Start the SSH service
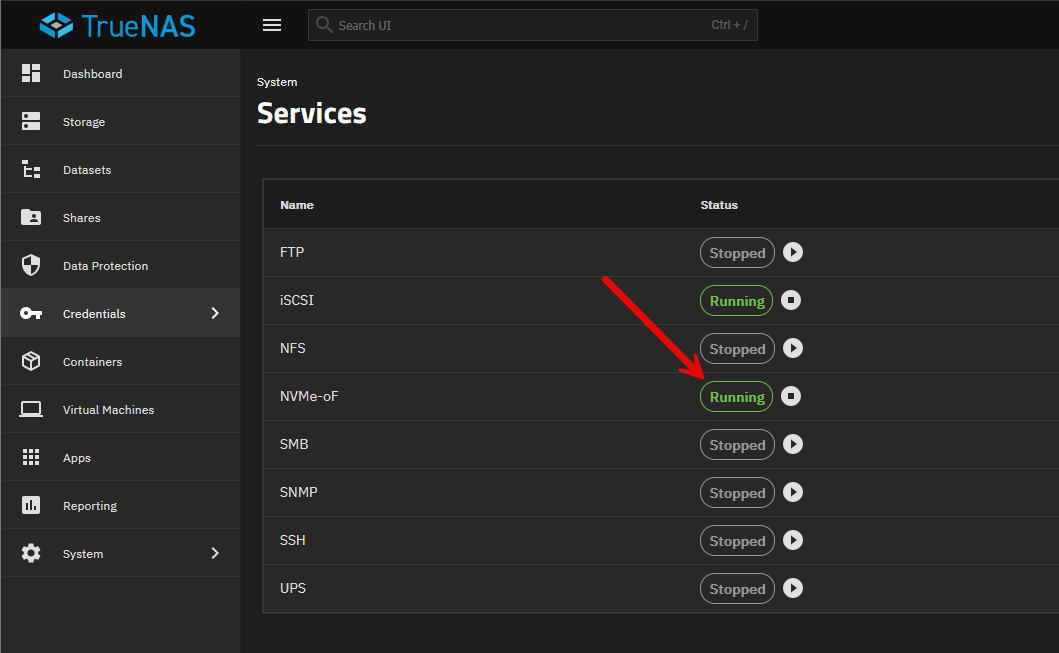 793,540
